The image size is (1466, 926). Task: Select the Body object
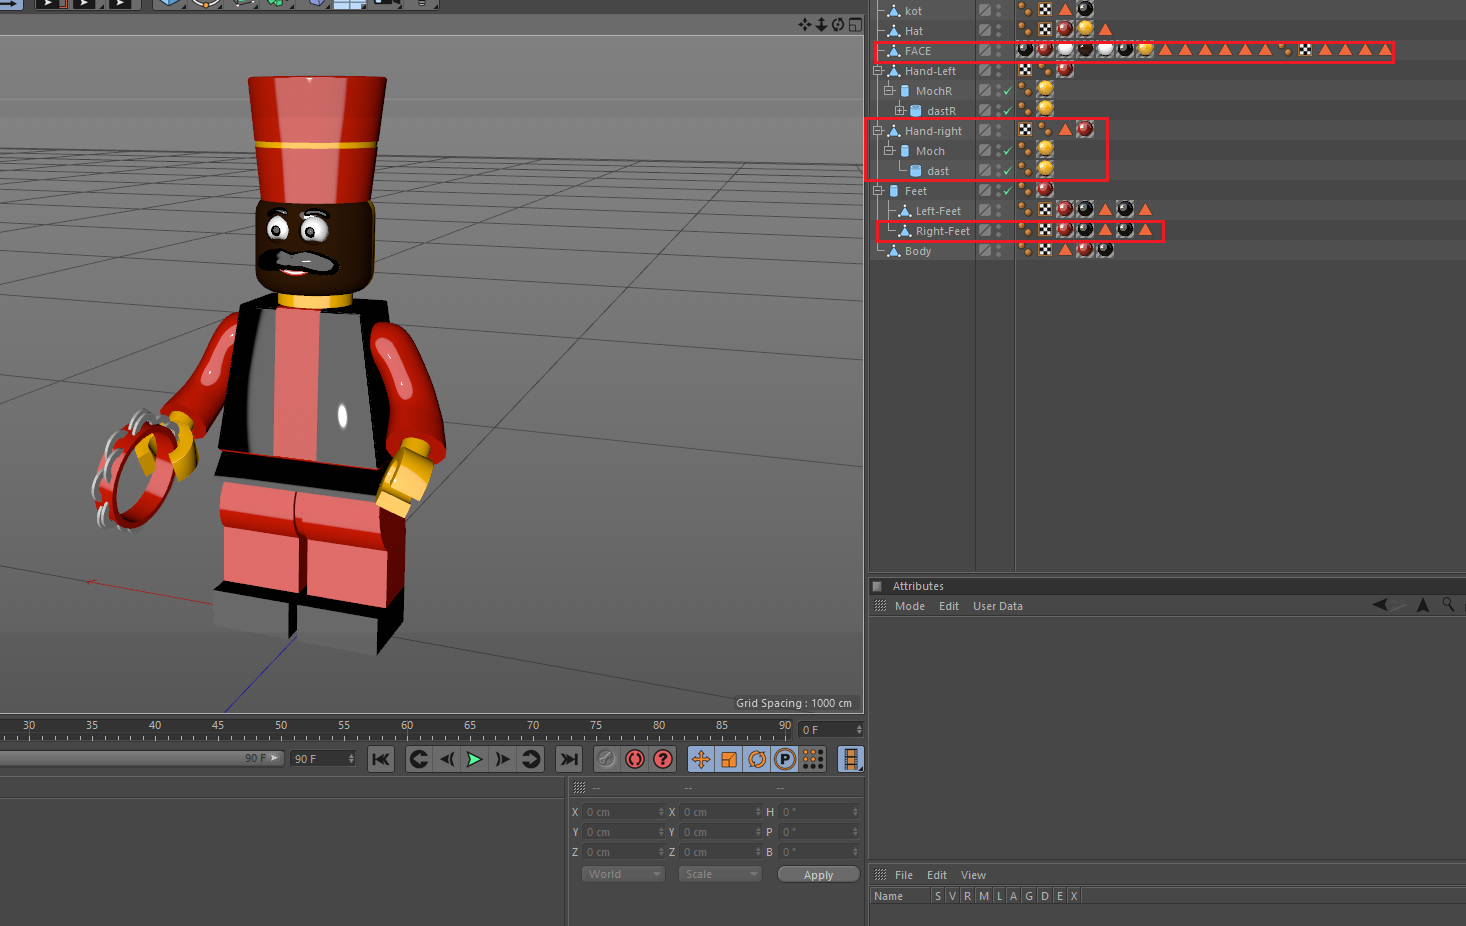click(918, 251)
